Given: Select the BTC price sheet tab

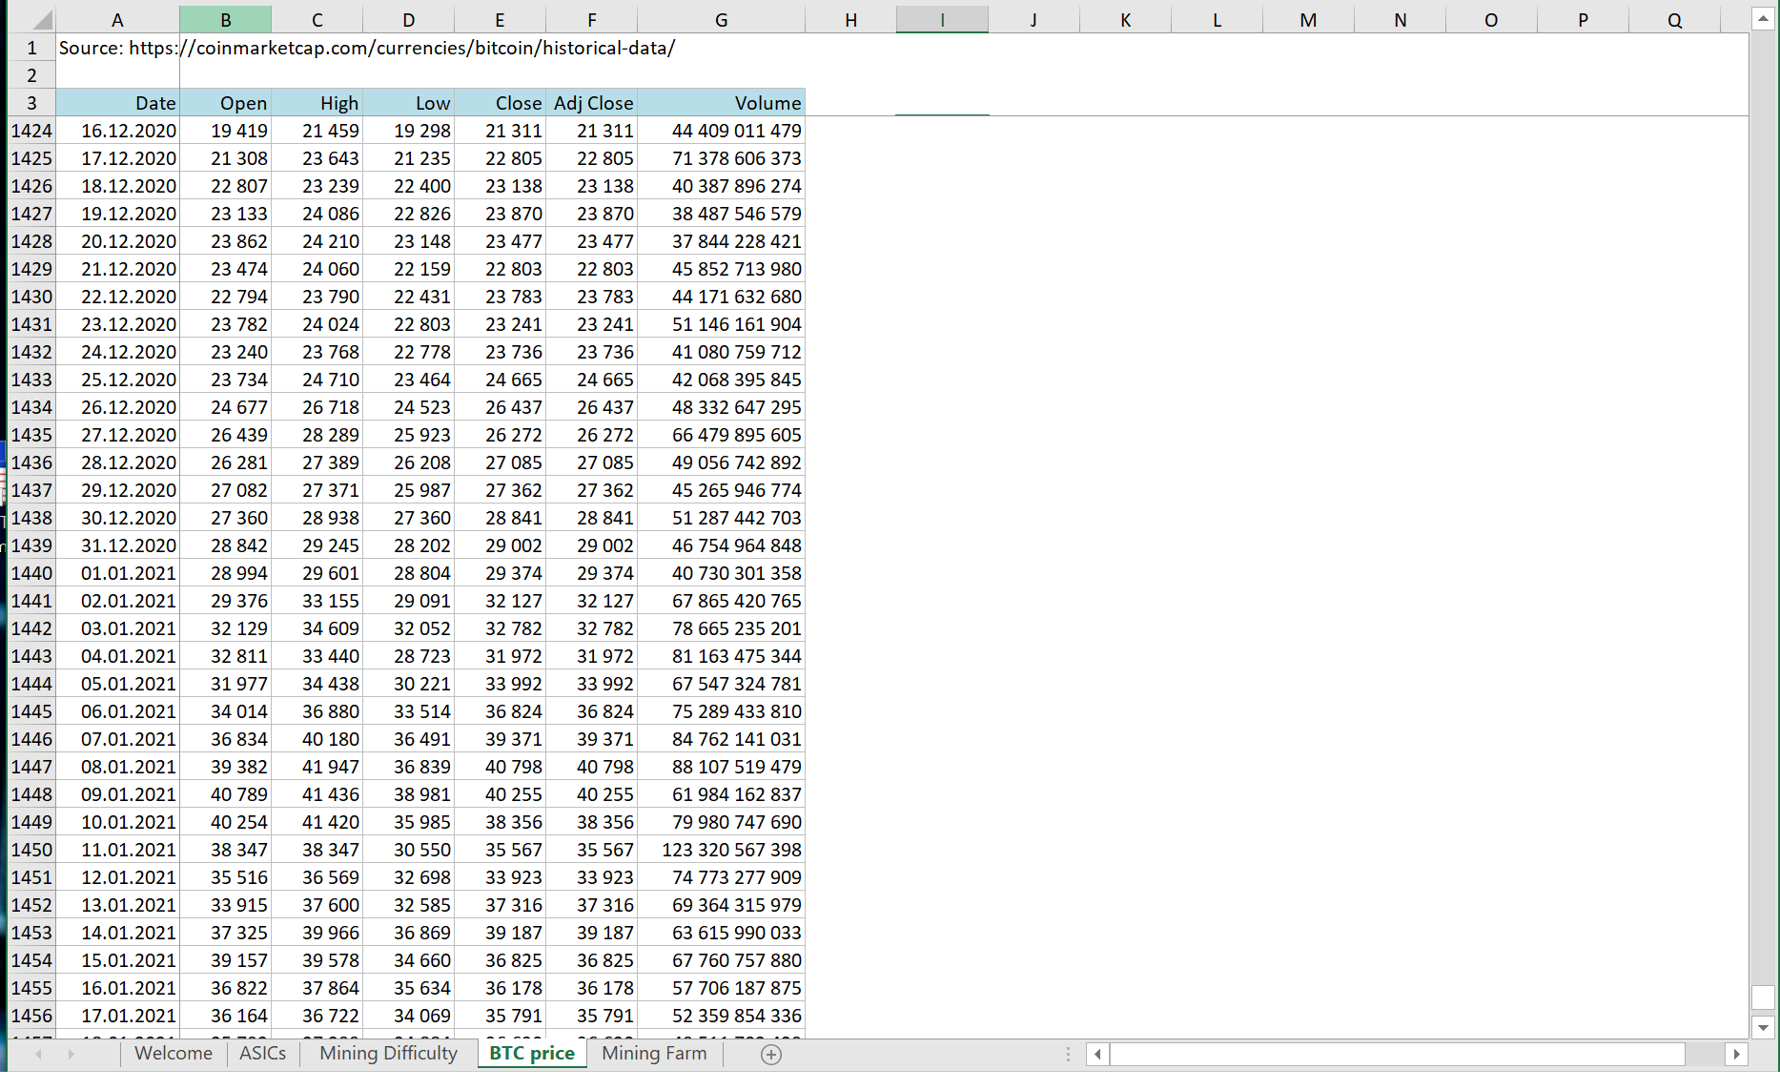Looking at the screenshot, I should click(532, 1053).
